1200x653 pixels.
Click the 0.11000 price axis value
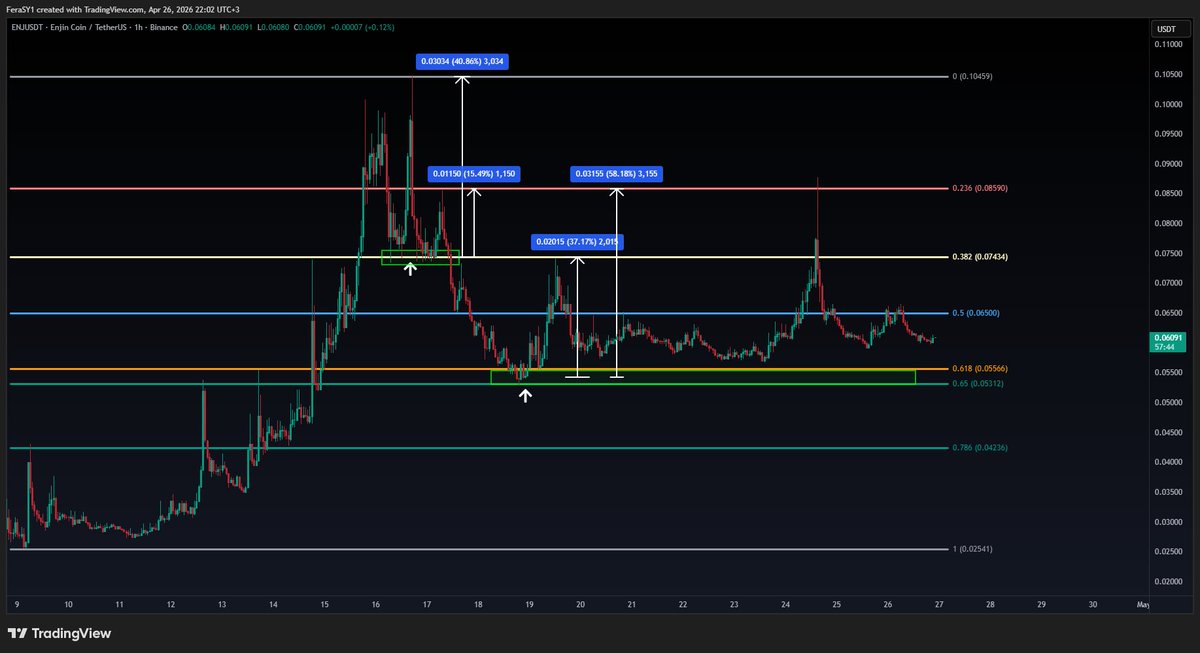[1170, 45]
